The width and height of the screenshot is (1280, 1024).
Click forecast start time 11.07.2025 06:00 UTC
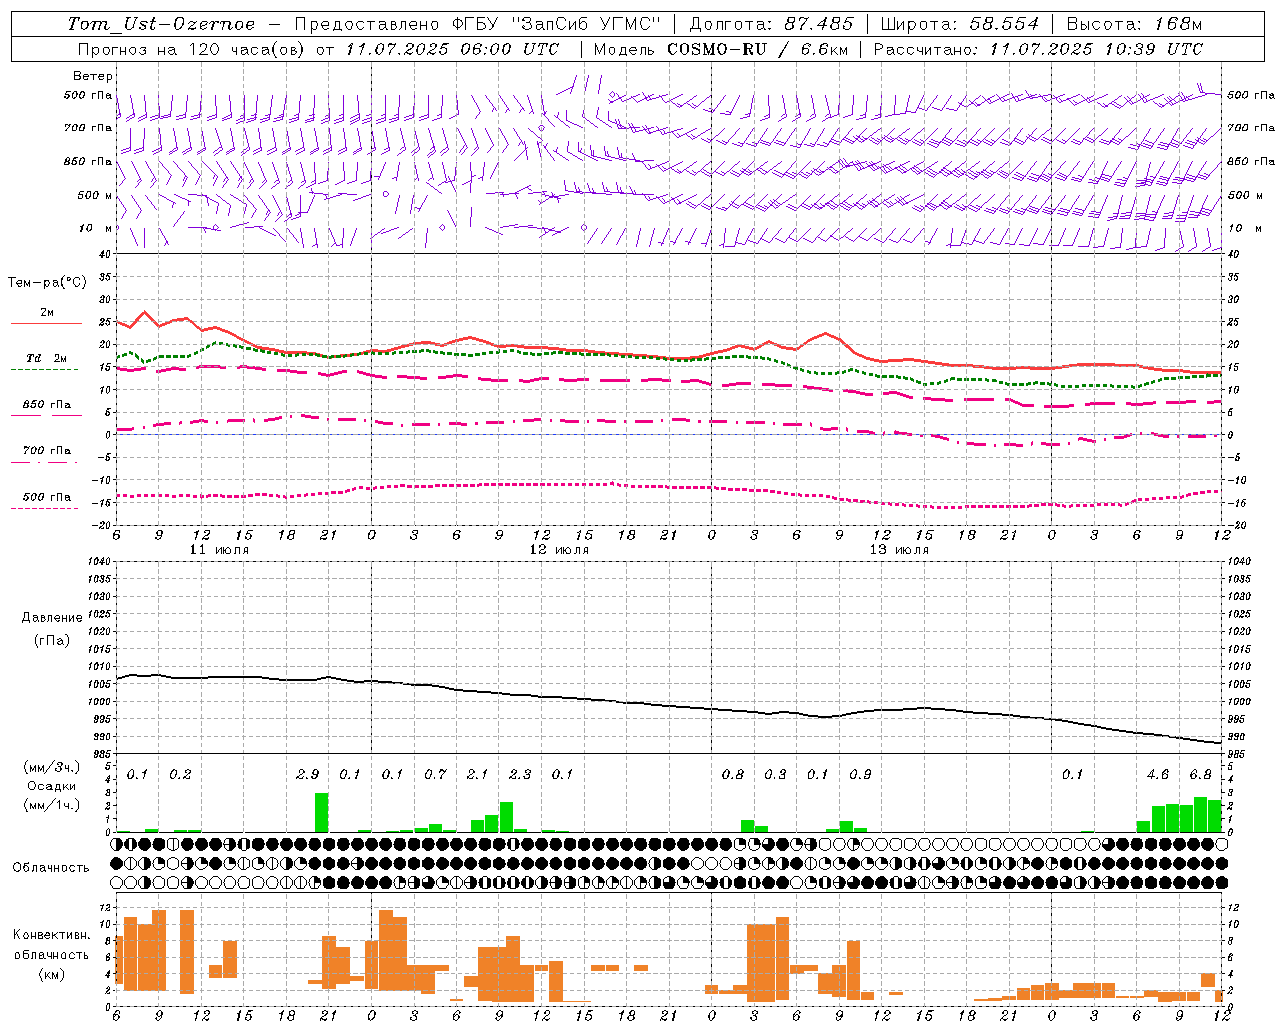[452, 49]
